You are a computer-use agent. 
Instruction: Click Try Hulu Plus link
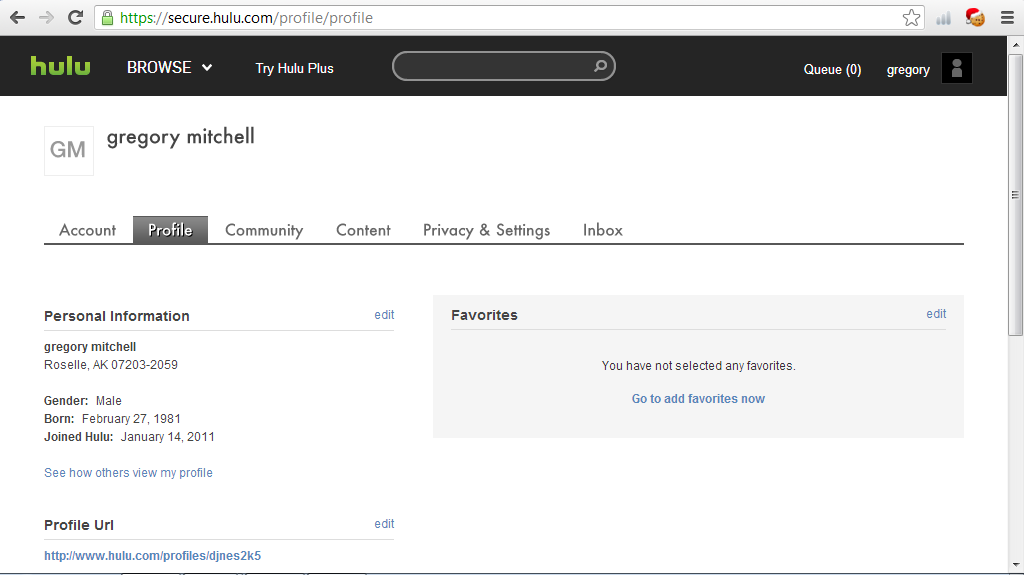coord(295,69)
